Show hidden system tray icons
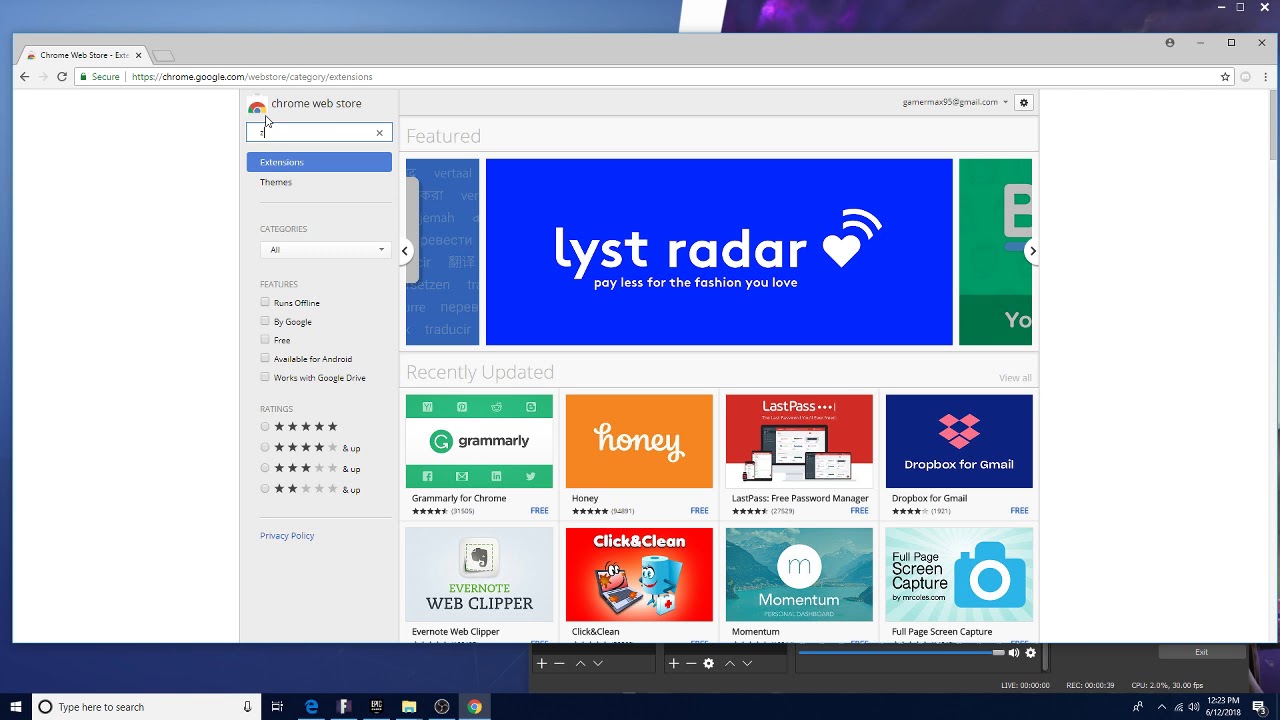This screenshot has height=720, width=1280. [x=1162, y=707]
